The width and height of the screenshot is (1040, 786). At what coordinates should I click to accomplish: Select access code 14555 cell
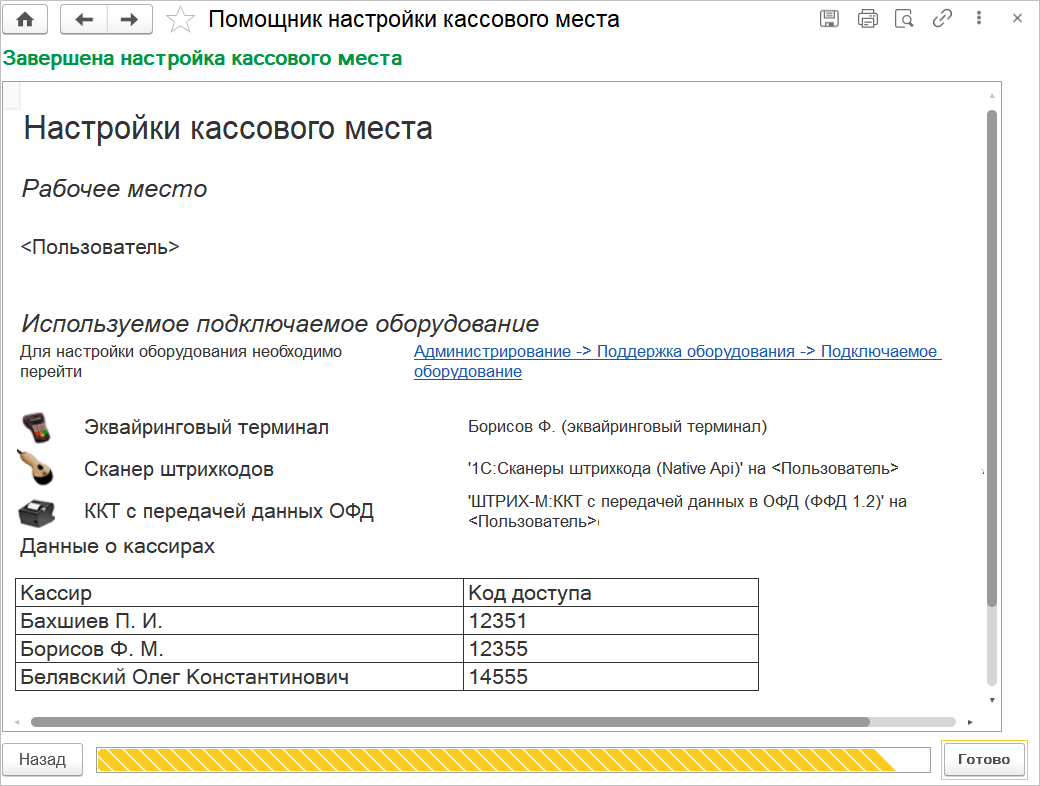(610, 677)
